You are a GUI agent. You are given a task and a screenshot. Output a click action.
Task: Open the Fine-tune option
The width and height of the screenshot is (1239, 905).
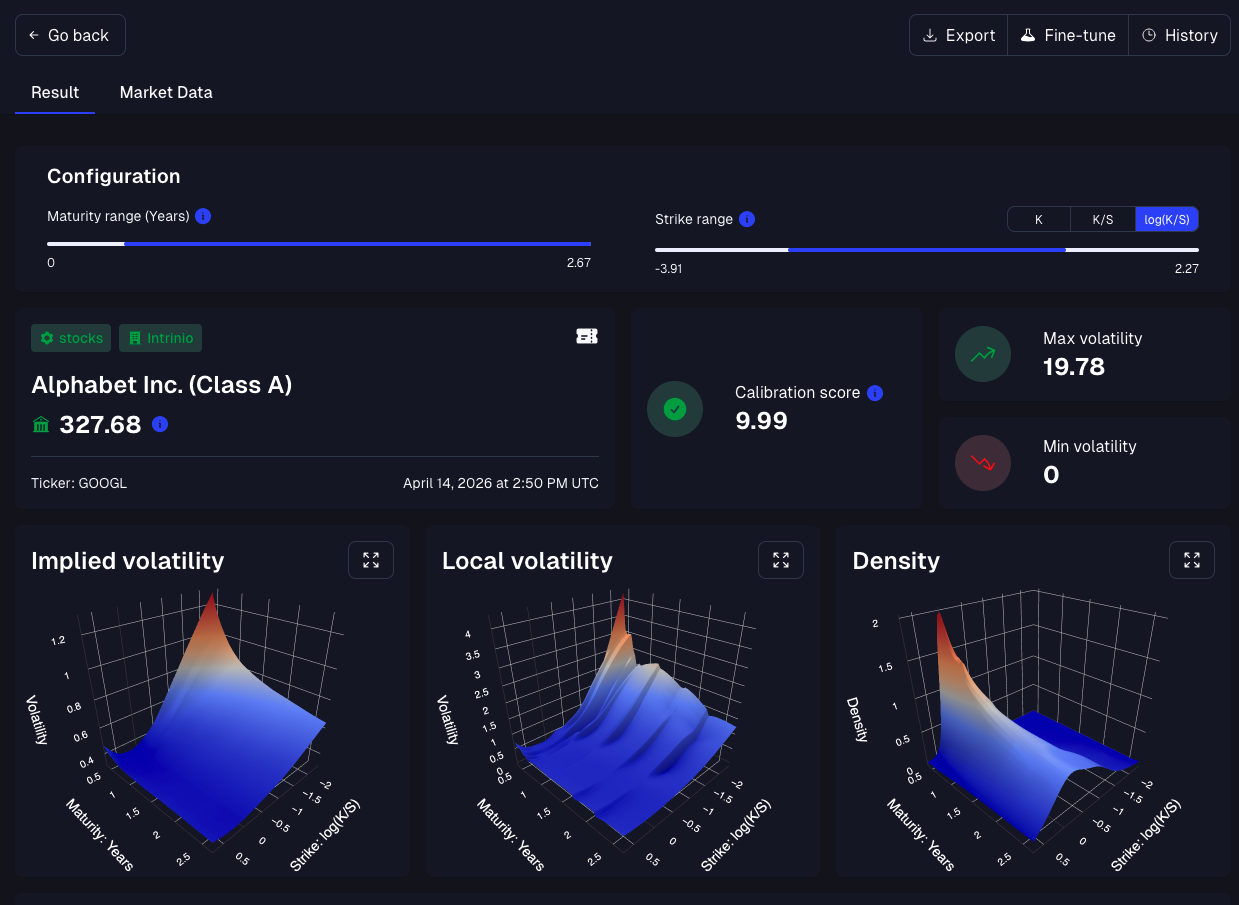[1068, 35]
